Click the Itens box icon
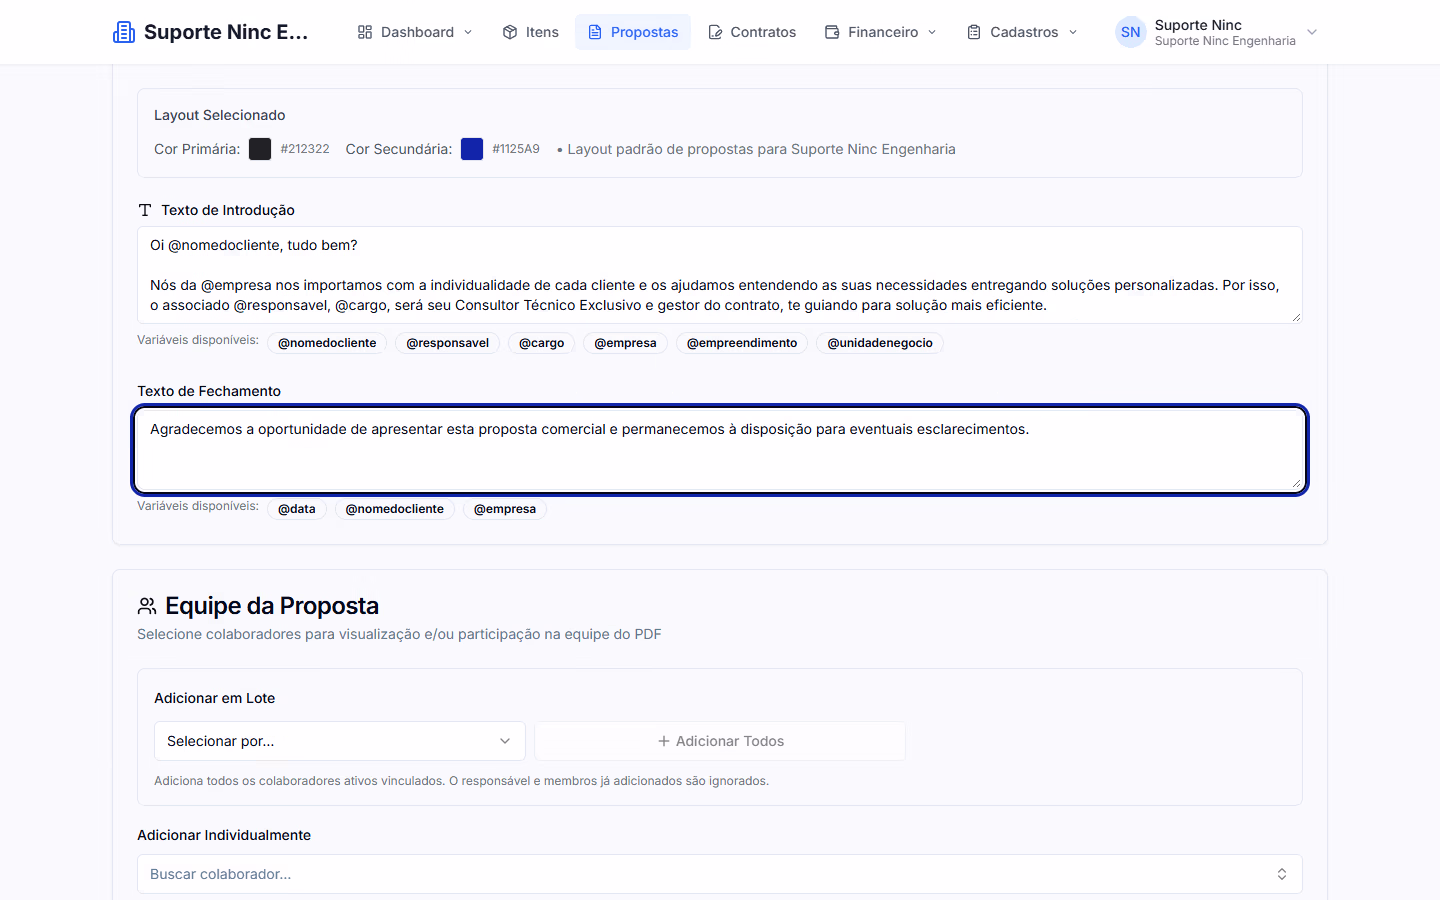1440x900 pixels. coord(510,32)
